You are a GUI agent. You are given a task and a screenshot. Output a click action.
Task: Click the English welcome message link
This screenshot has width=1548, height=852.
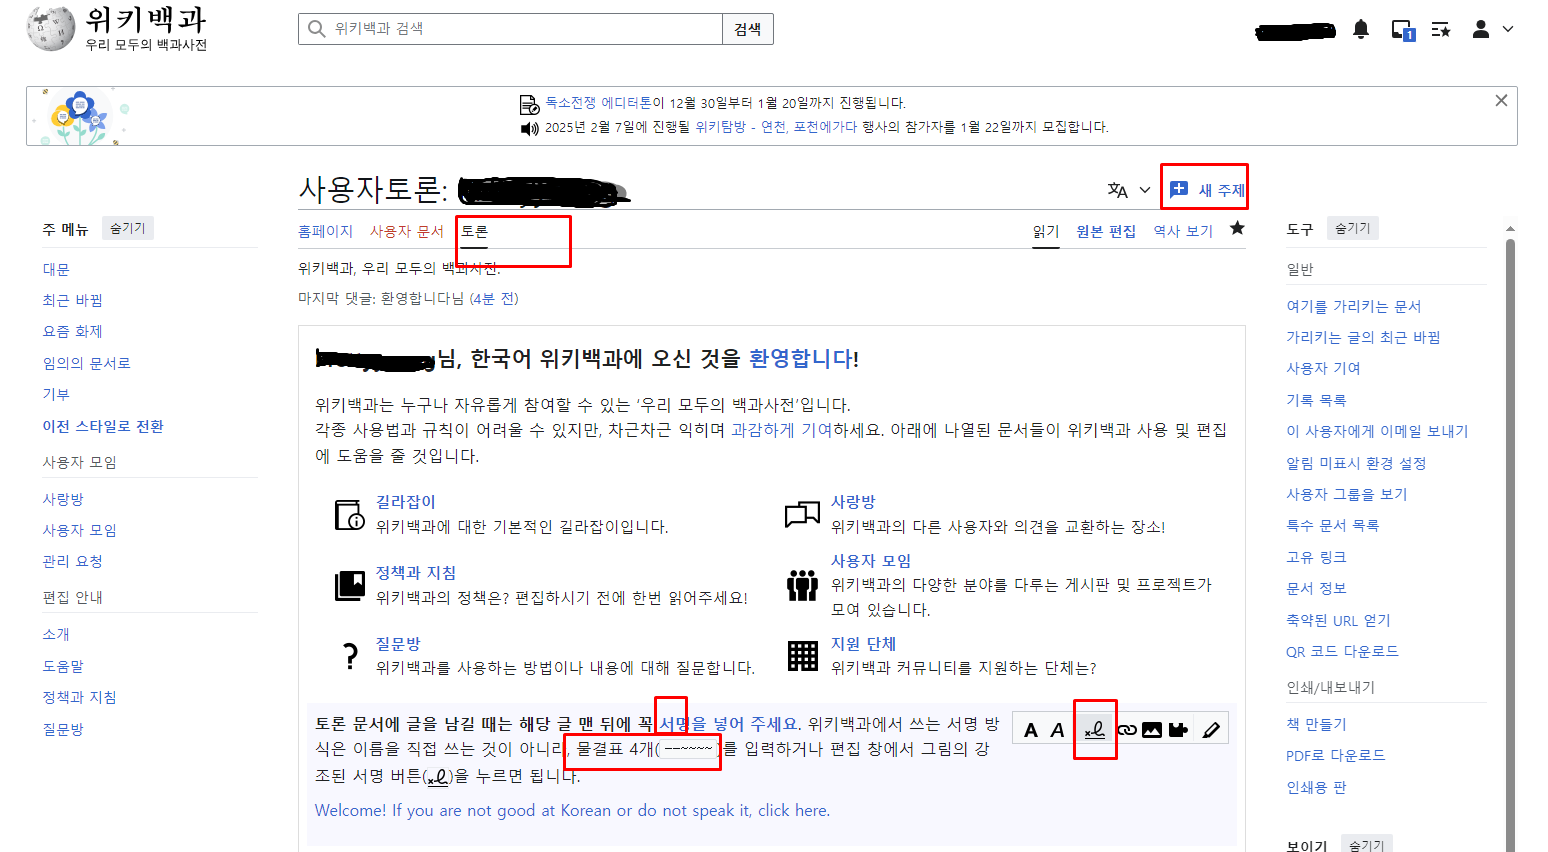tap(572, 810)
